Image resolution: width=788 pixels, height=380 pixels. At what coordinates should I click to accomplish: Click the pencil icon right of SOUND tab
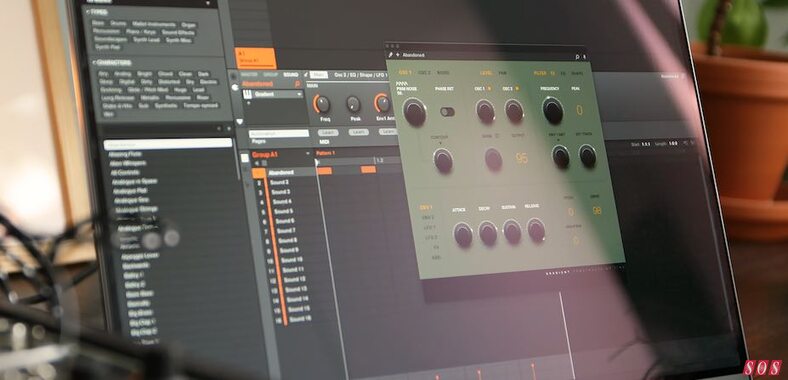coord(305,74)
